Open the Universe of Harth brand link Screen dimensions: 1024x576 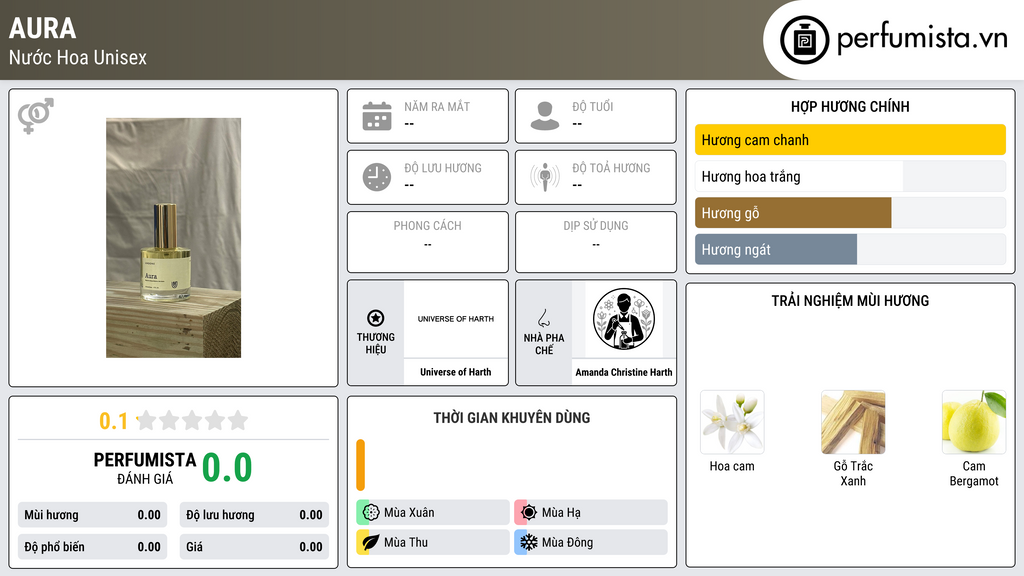[456, 372]
